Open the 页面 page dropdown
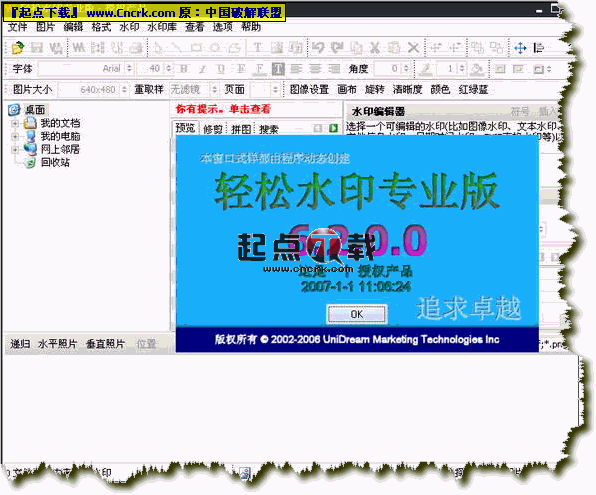 coord(275,90)
